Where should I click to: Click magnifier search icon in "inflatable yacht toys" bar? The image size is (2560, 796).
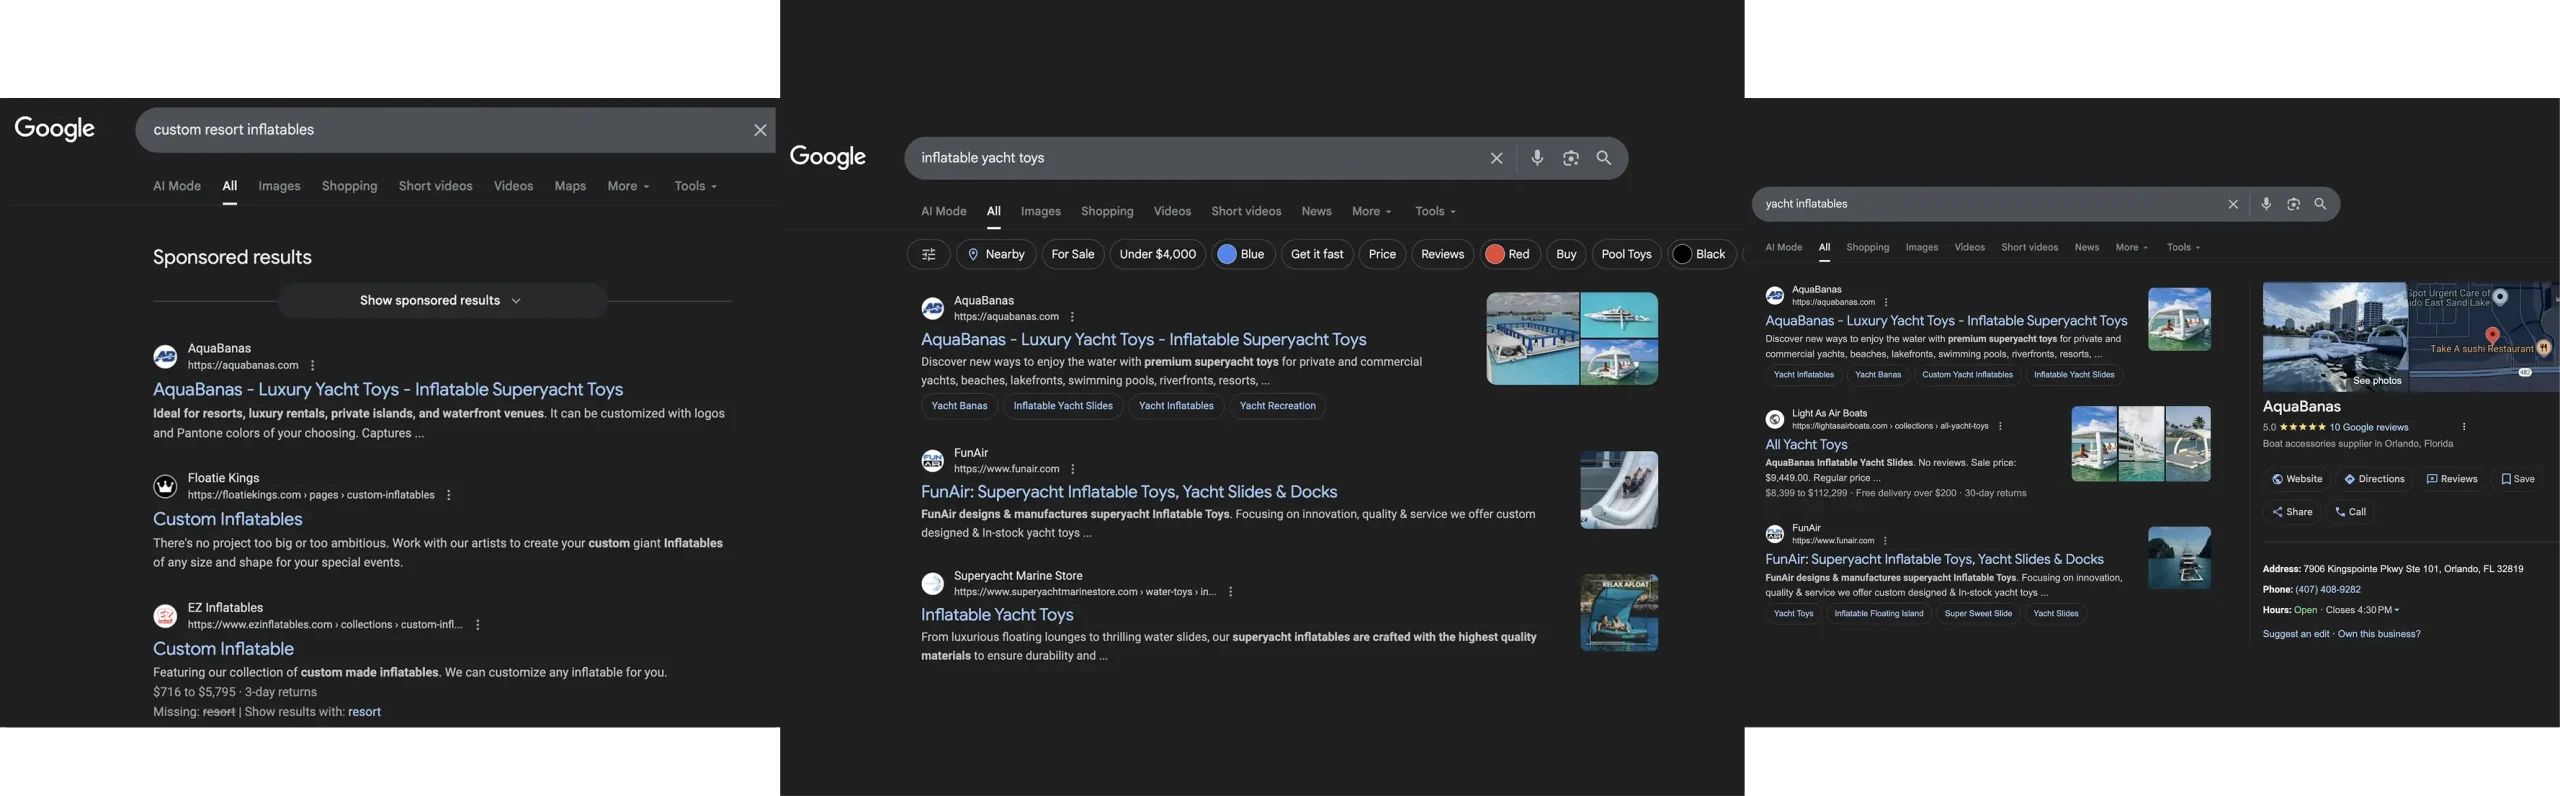click(x=1604, y=158)
